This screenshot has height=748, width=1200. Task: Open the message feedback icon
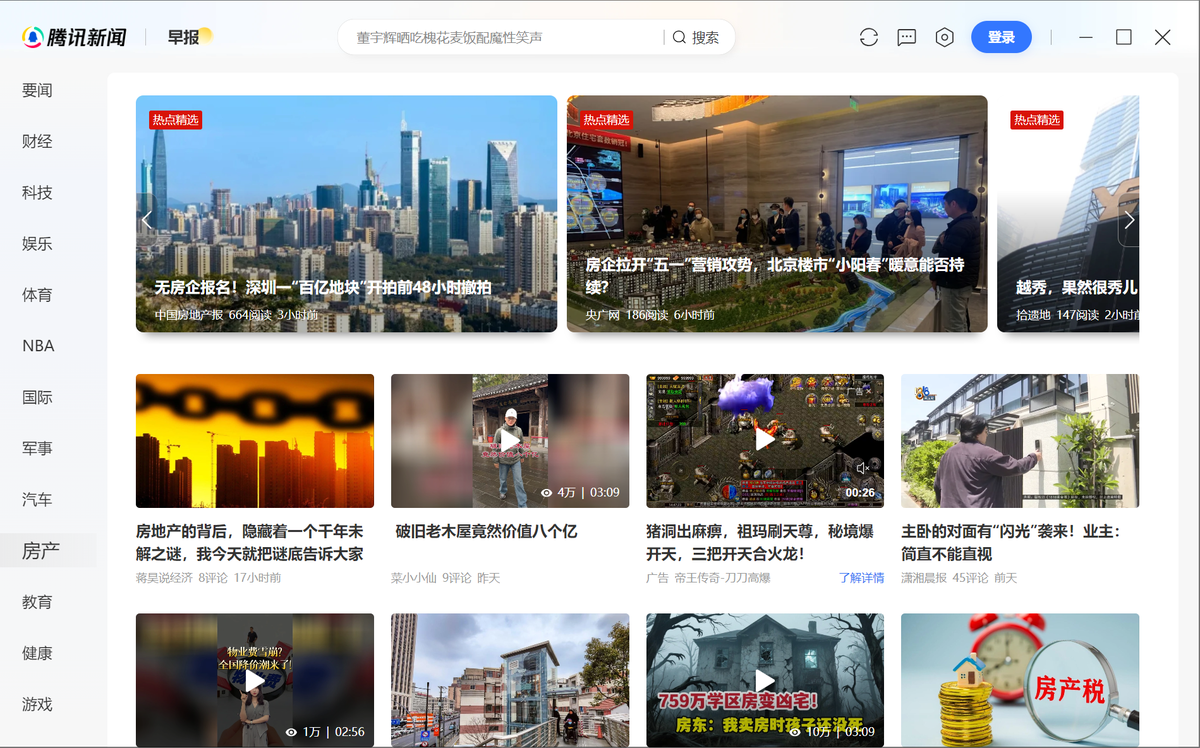pos(907,37)
